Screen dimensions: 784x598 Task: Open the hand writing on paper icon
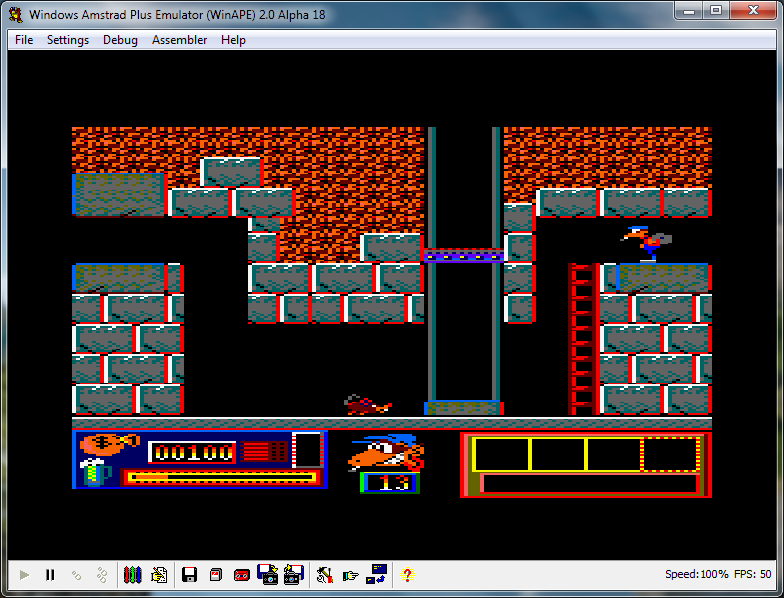(x=159, y=575)
